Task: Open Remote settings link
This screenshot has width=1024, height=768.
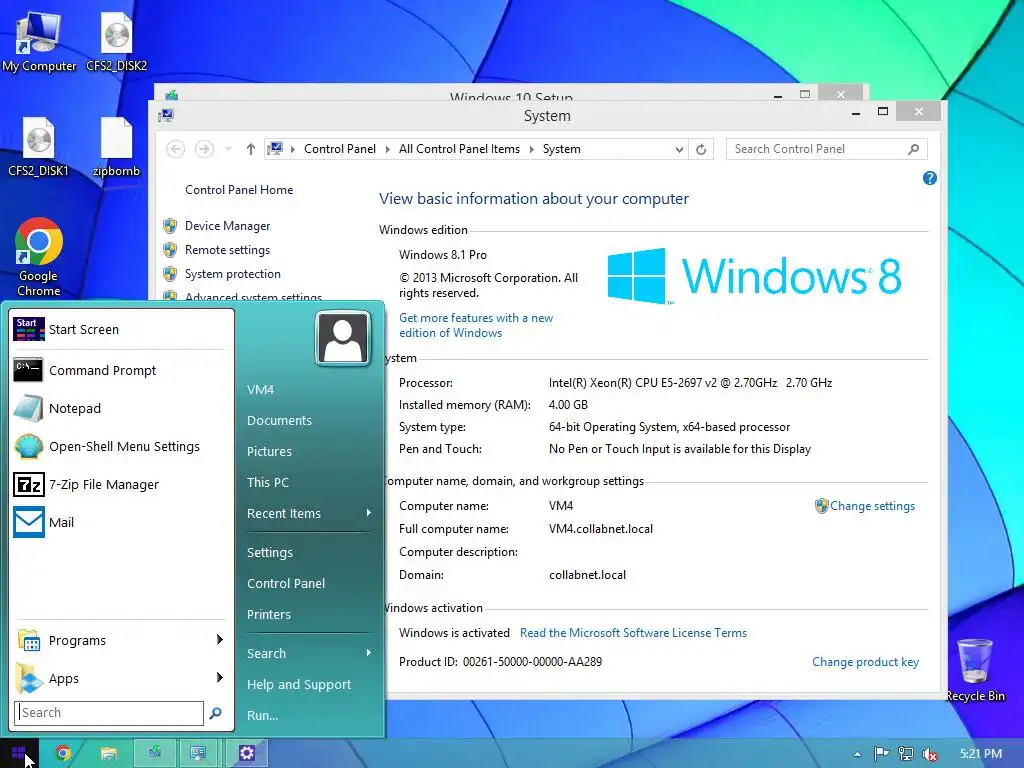Action: click(227, 250)
